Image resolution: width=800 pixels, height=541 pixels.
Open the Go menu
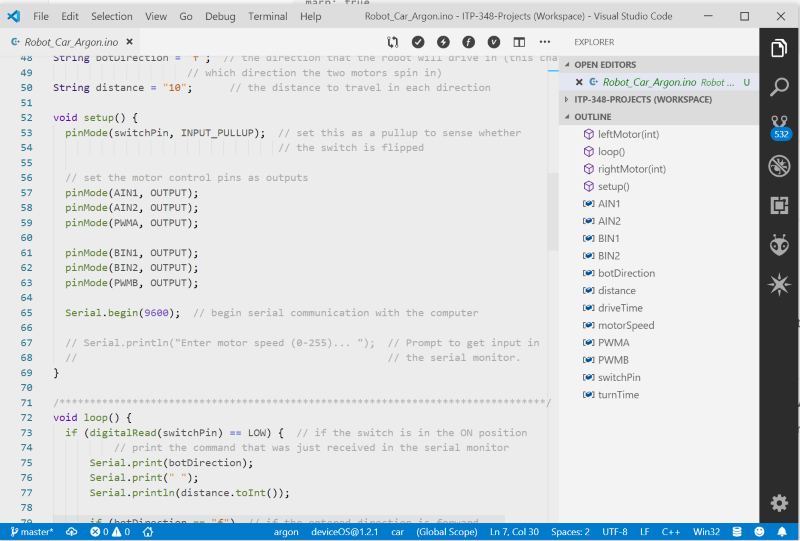coord(186,16)
